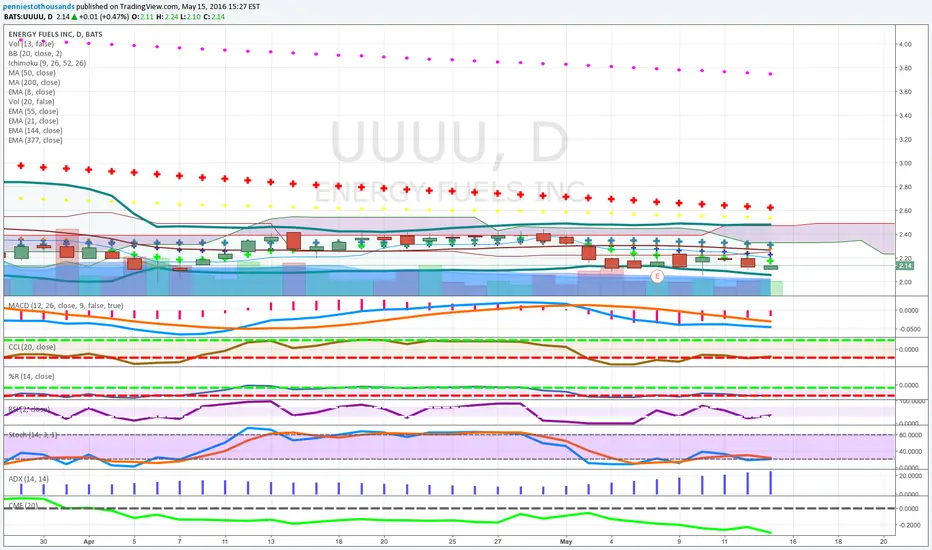Select the 'BB (20, close, 2)' indicator label
This screenshot has width=932, height=550.
(35, 54)
